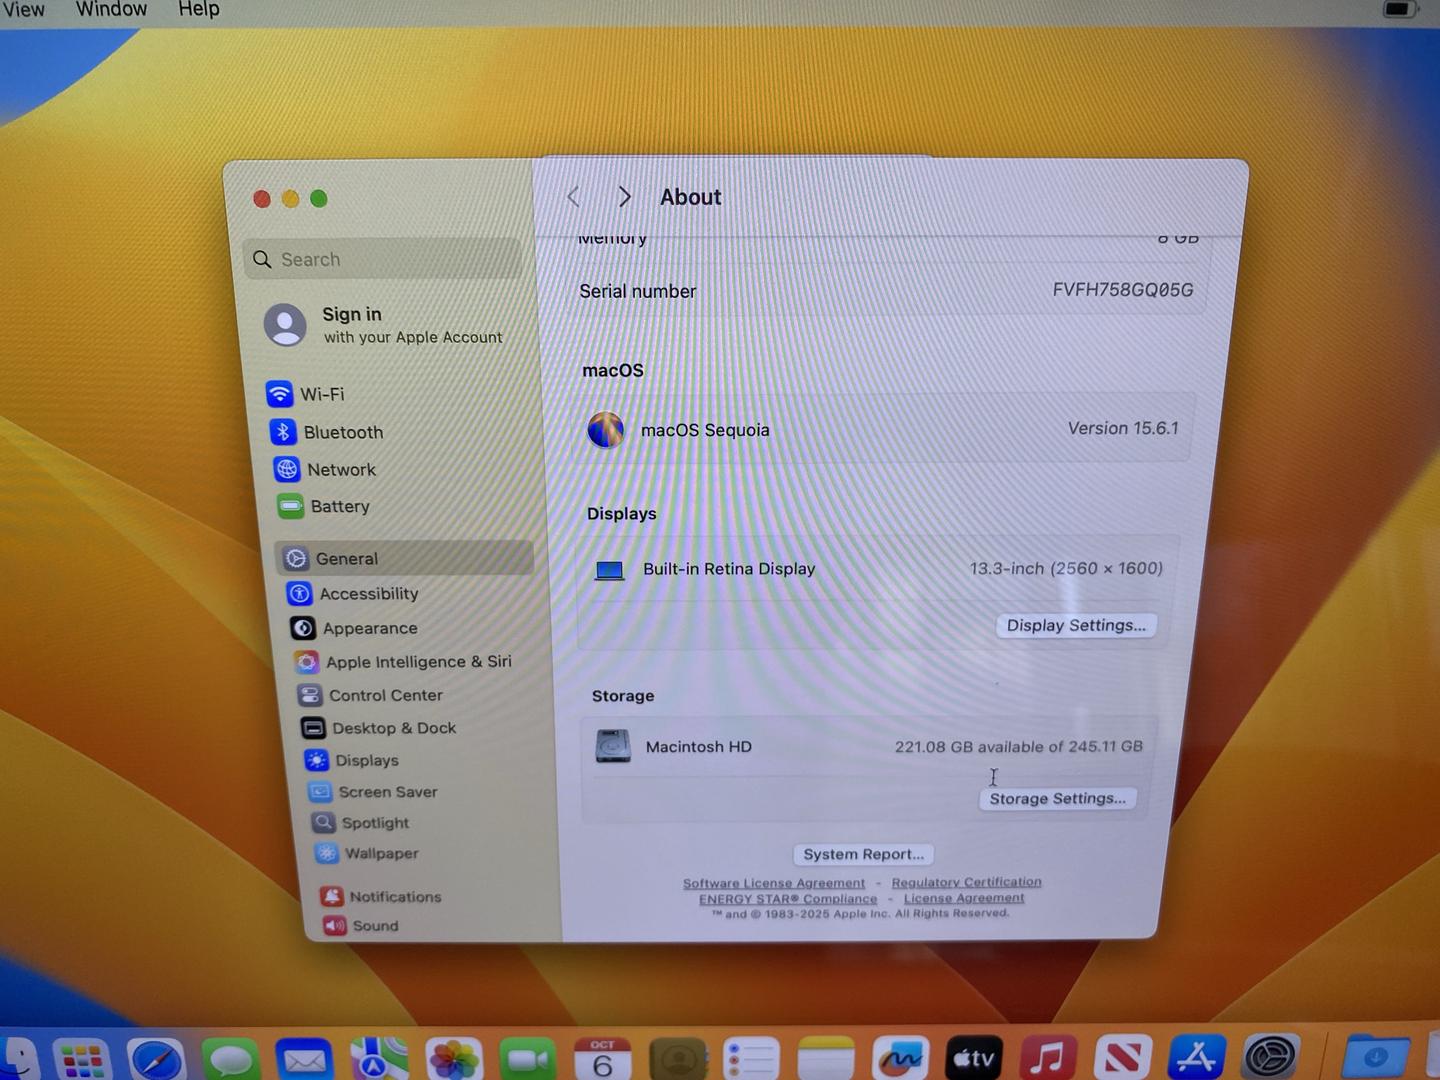This screenshot has height=1080, width=1440.
Task: Open Storage Settings
Action: [x=1057, y=799]
